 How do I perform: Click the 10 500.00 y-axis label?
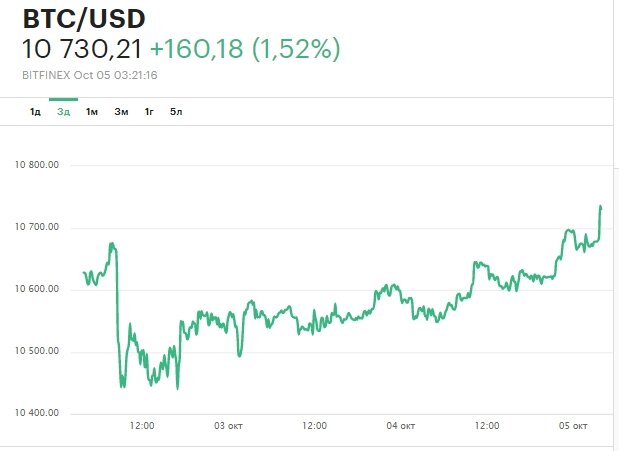point(37,351)
